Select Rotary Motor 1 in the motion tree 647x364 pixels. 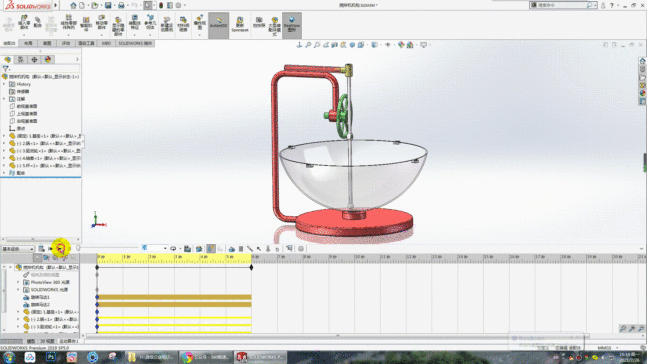[37, 297]
